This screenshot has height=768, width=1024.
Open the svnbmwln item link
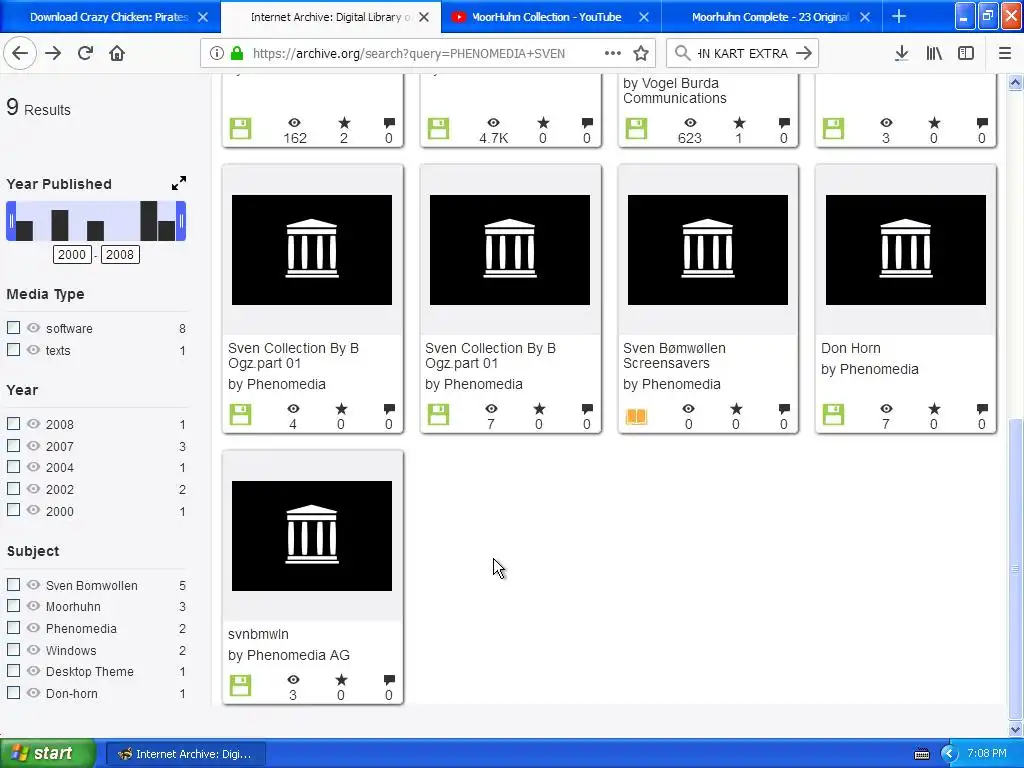[259, 634]
